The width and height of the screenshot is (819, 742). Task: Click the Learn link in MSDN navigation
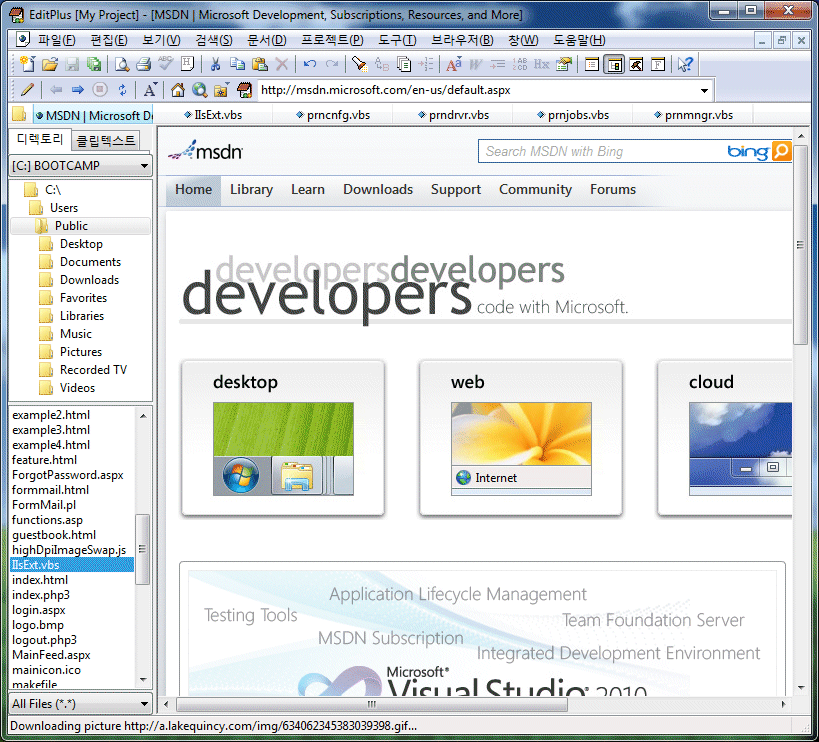308,189
